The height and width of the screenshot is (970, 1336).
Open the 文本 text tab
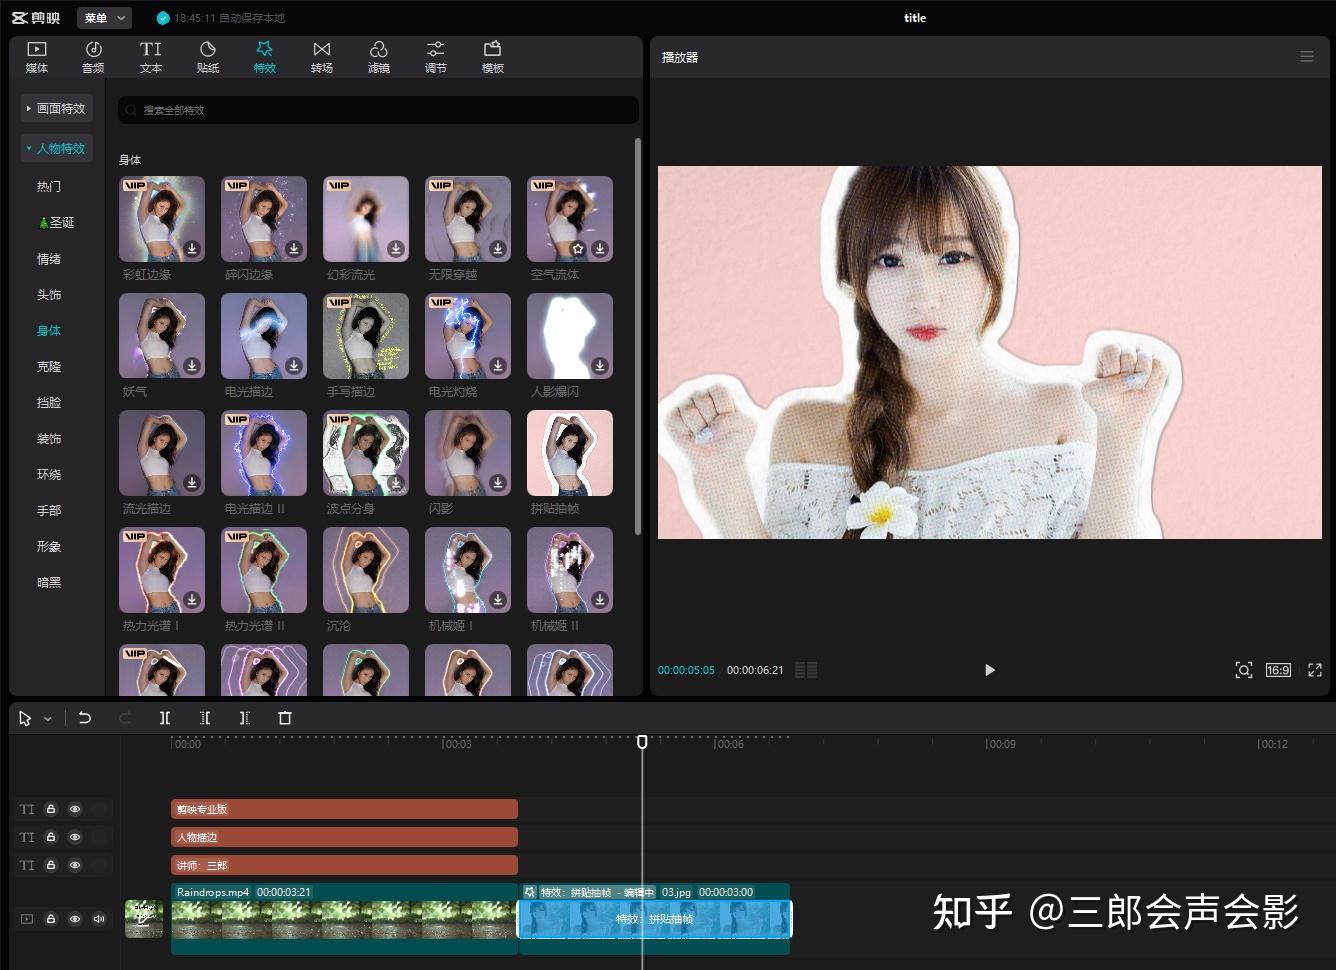[x=151, y=57]
